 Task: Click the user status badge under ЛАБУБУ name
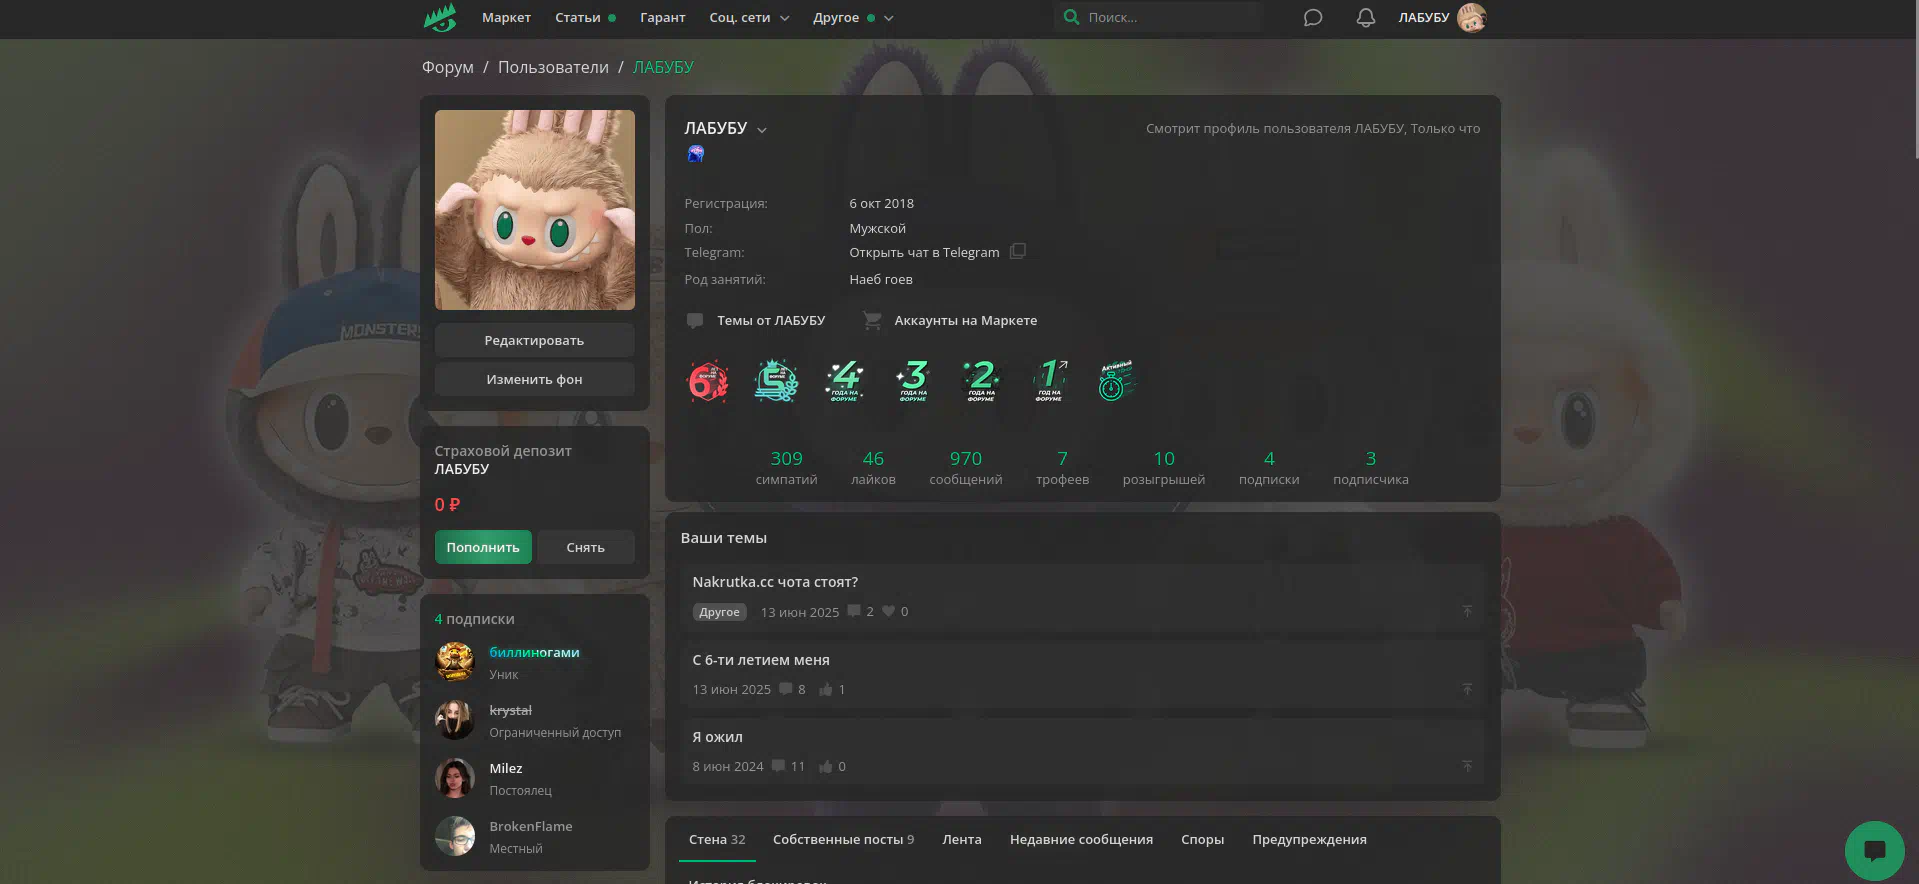tap(696, 153)
